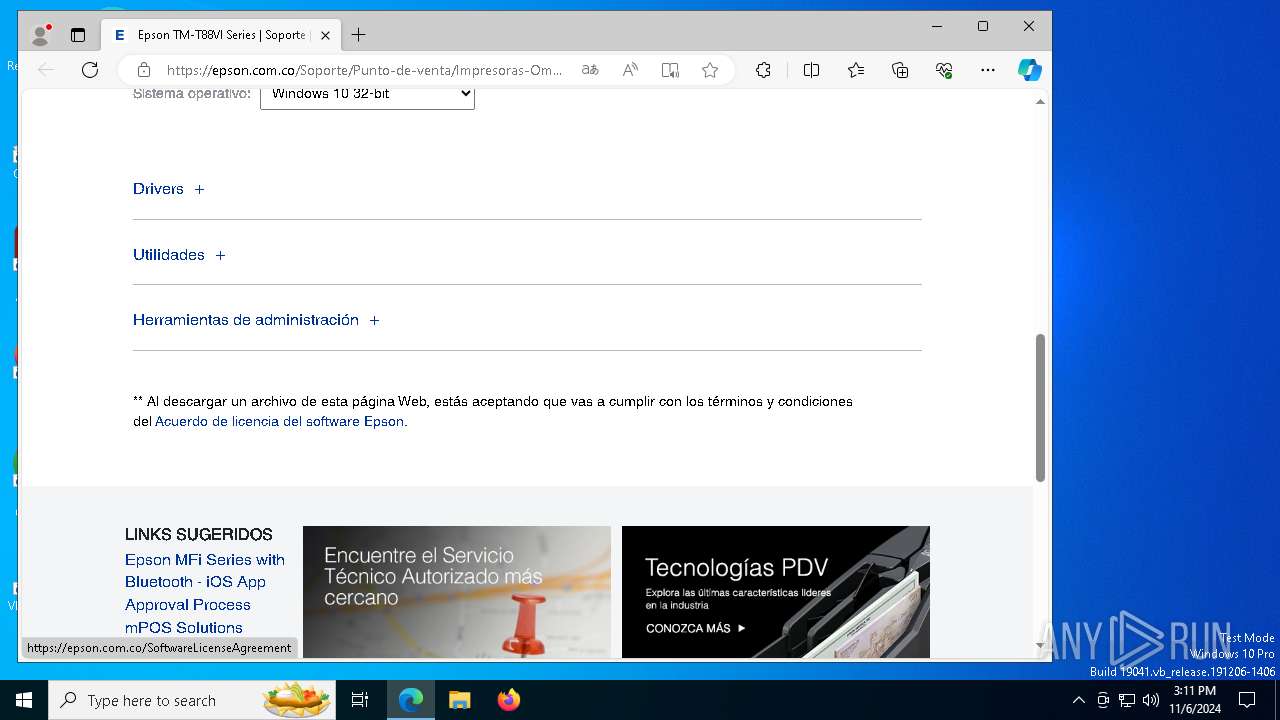Open mPOS Solutions link
1280x720 pixels.
[x=184, y=628]
